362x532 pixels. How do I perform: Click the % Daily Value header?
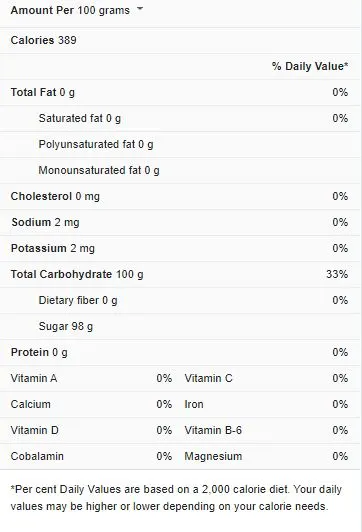tap(310, 66)
